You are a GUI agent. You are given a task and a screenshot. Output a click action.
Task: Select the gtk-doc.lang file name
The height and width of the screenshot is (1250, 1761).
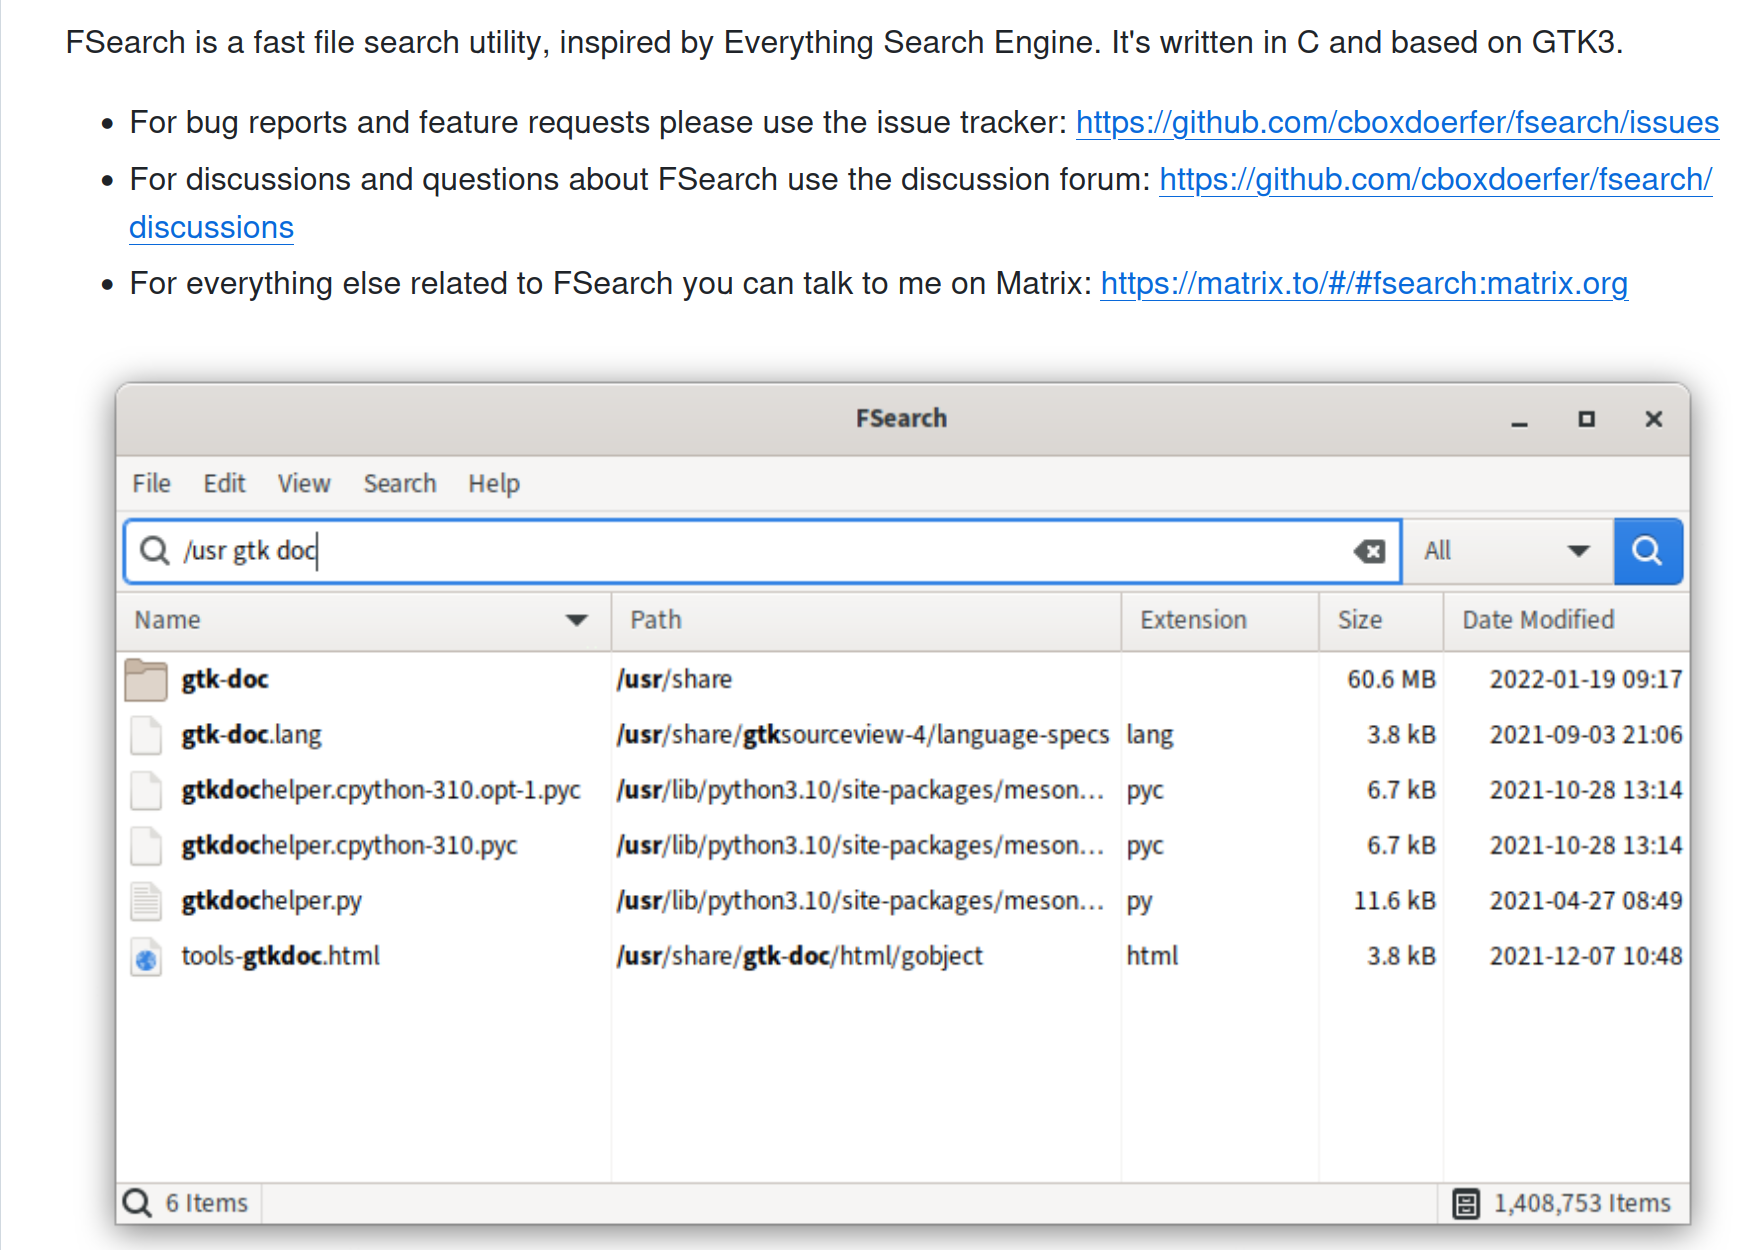[x=251, y=735]
